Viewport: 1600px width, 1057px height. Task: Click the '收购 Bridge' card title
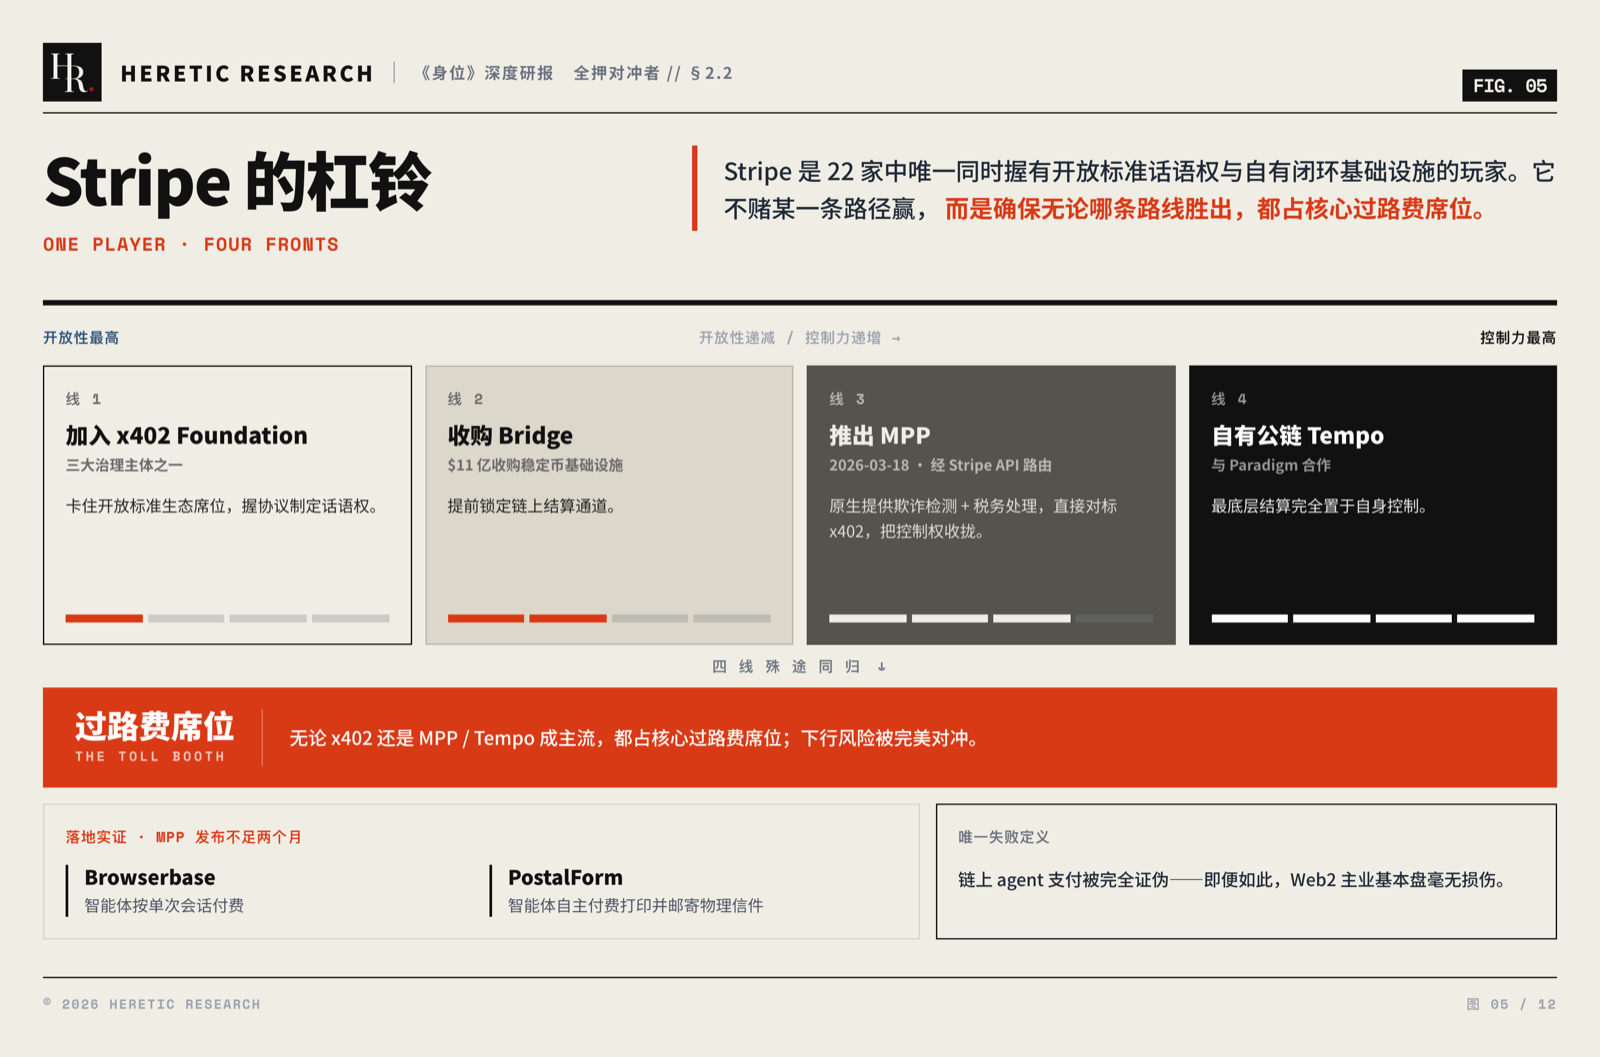click(x=510, y=435)
